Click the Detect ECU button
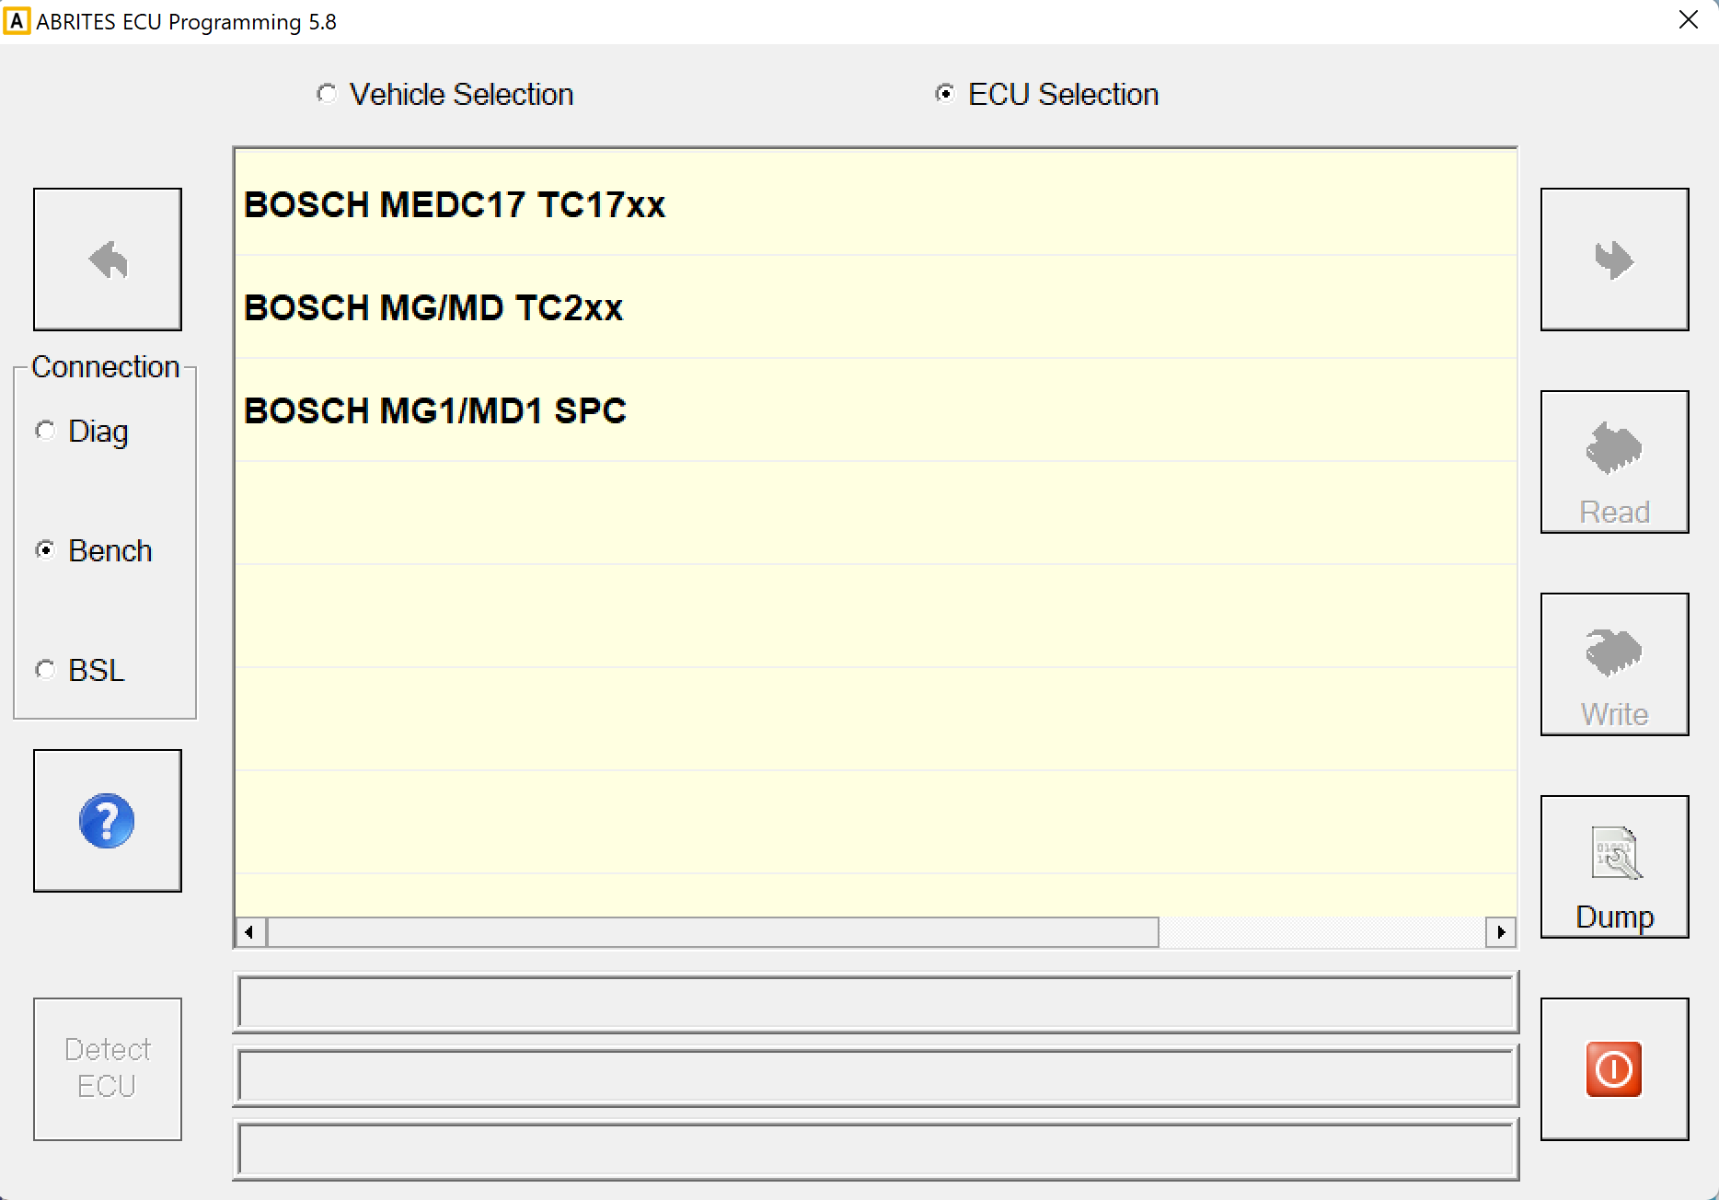The image size is (1719, 1200). tap(107, 1068)
